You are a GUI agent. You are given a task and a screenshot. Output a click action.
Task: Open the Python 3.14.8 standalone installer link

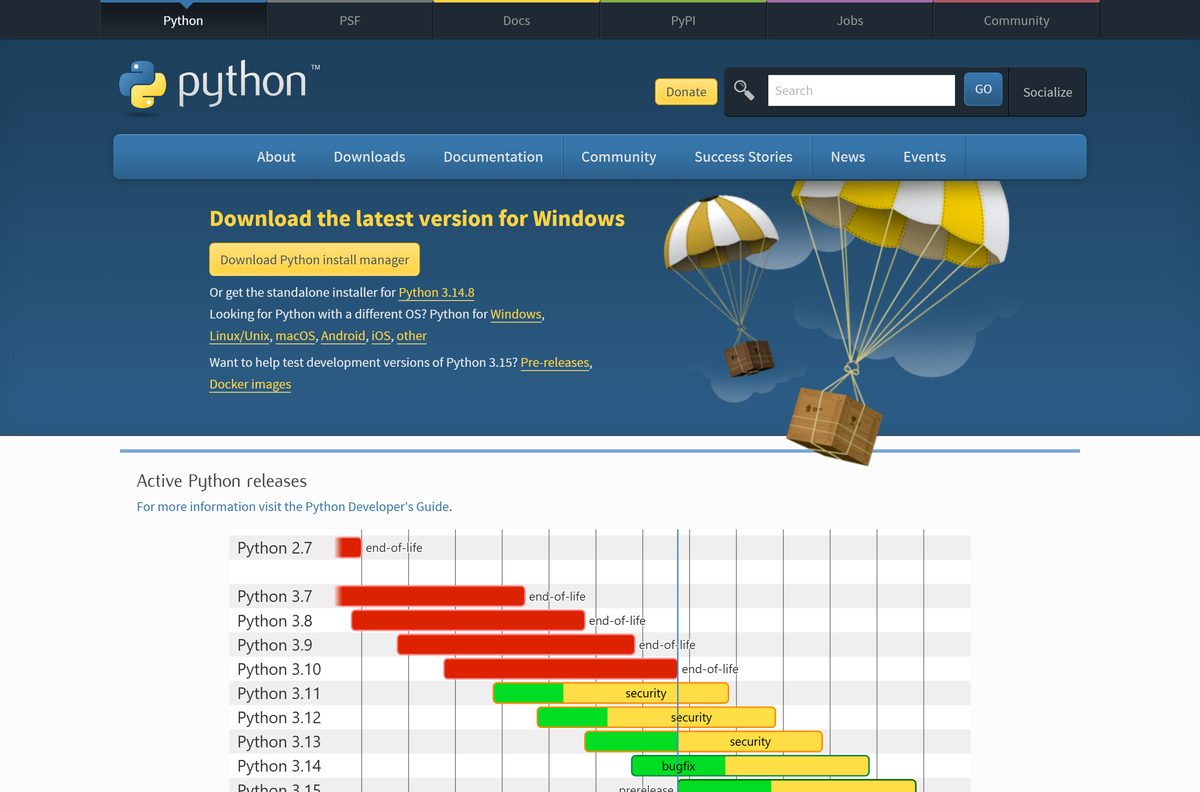436,293
